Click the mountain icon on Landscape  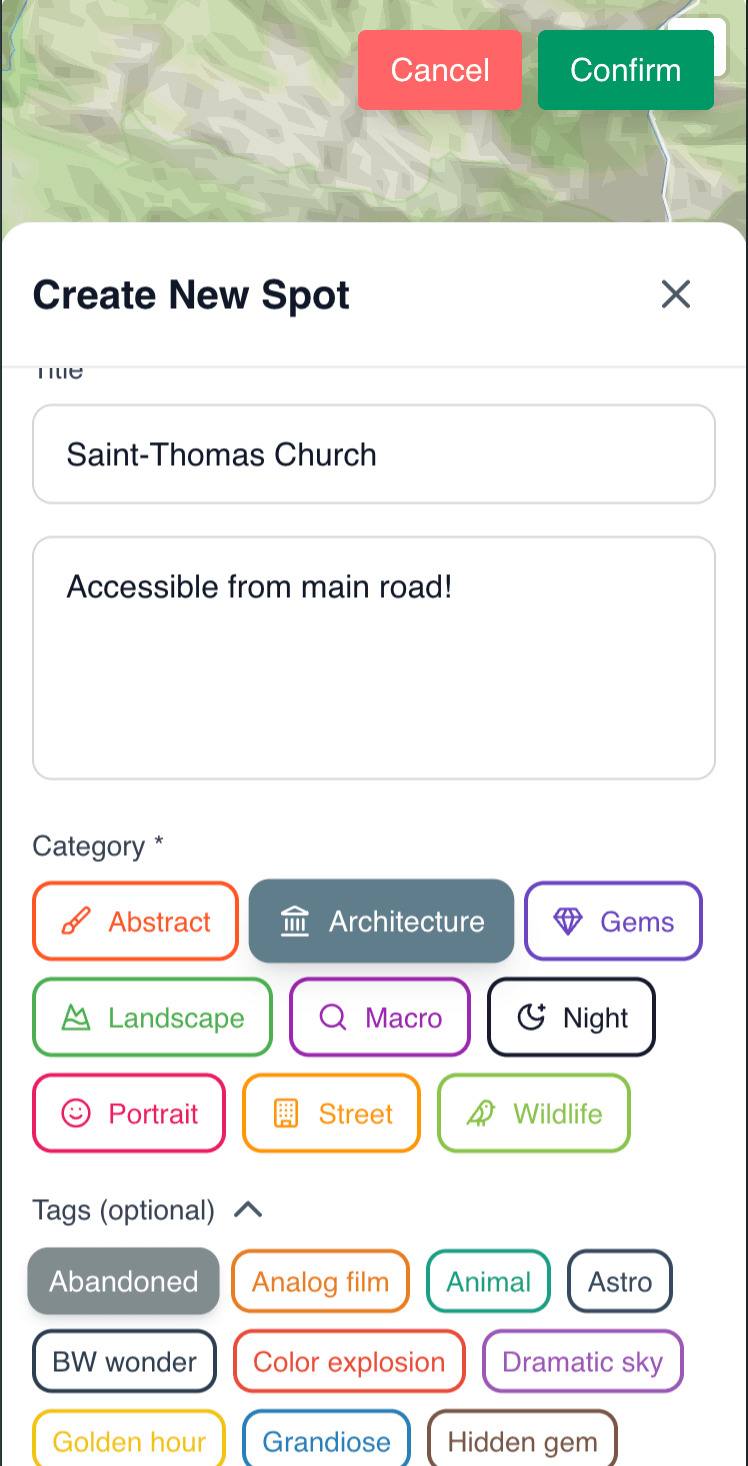pos(76,1018)
